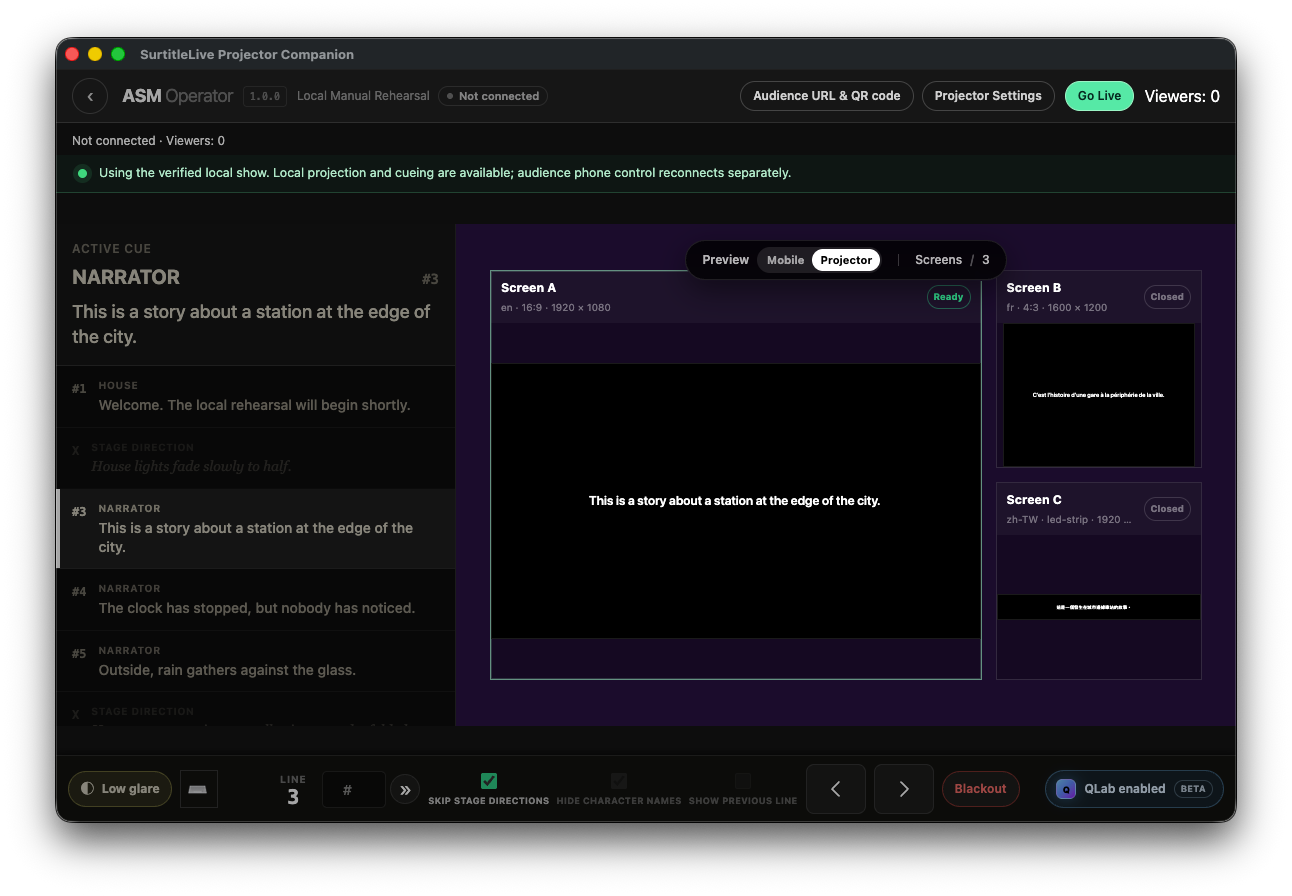
Task: Advance to the next cue line
Action: coord(904,789)
